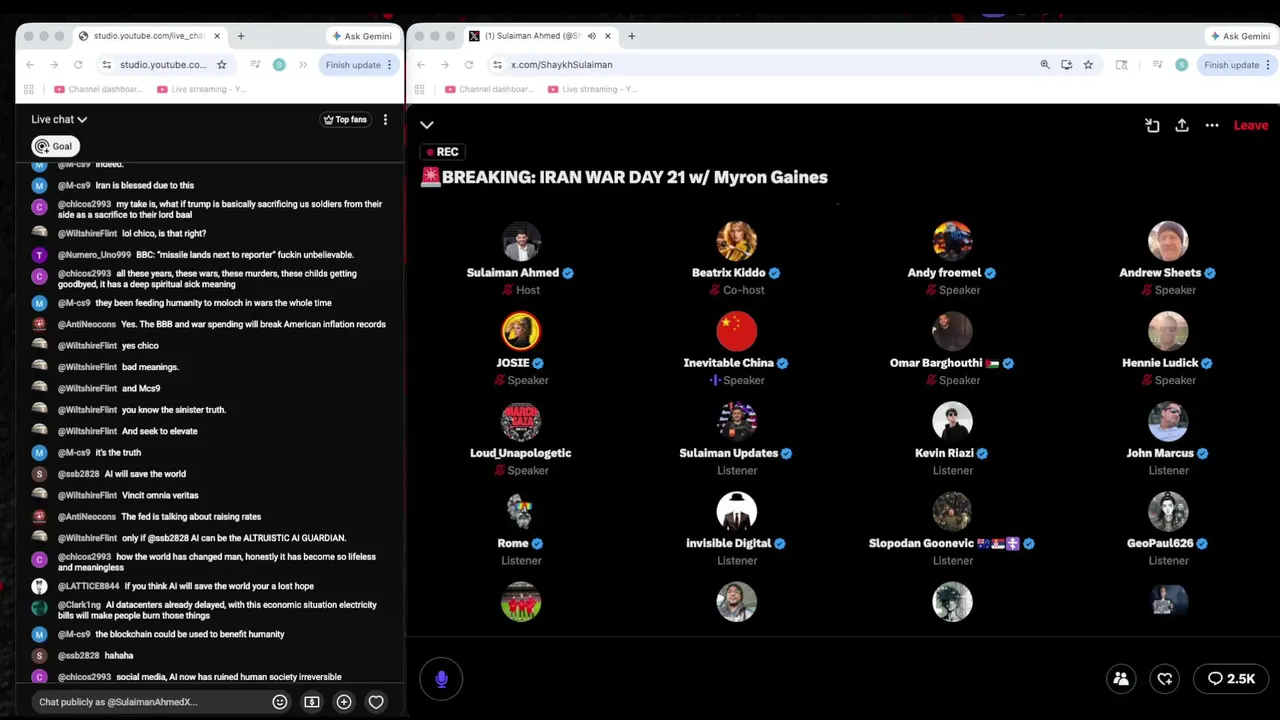Open the emoji picker in chat

pos(280,702)
